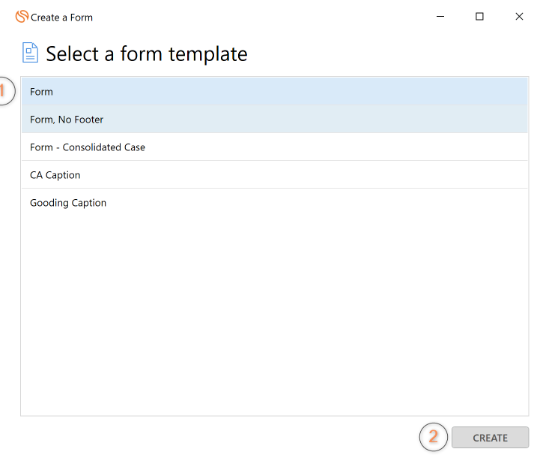This screenshot has height=456, width=541.
Task: Minimize the Create a Form window
Action: (x=440, y=16)
